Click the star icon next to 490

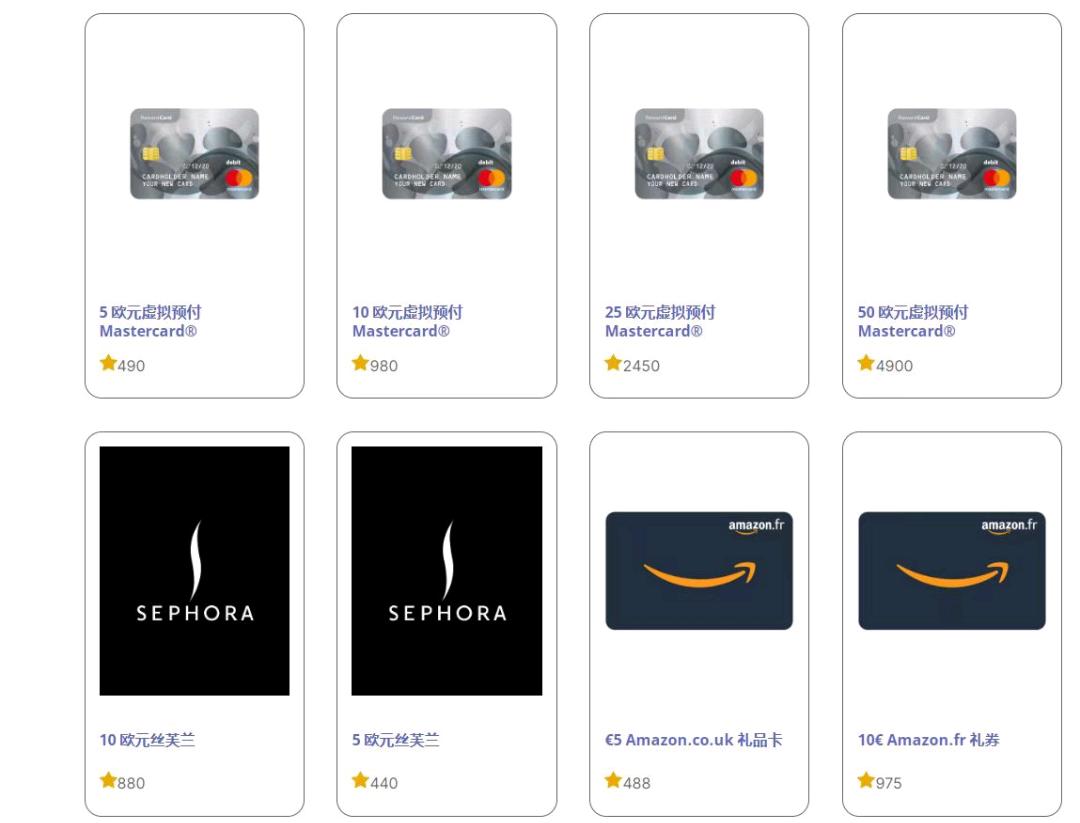click(x=108, y=363)
